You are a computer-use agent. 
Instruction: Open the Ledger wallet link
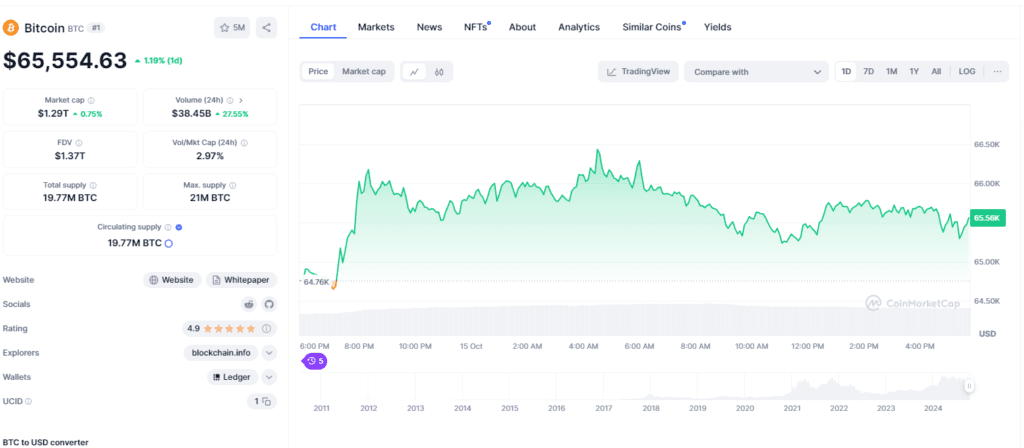pos(232,377)
